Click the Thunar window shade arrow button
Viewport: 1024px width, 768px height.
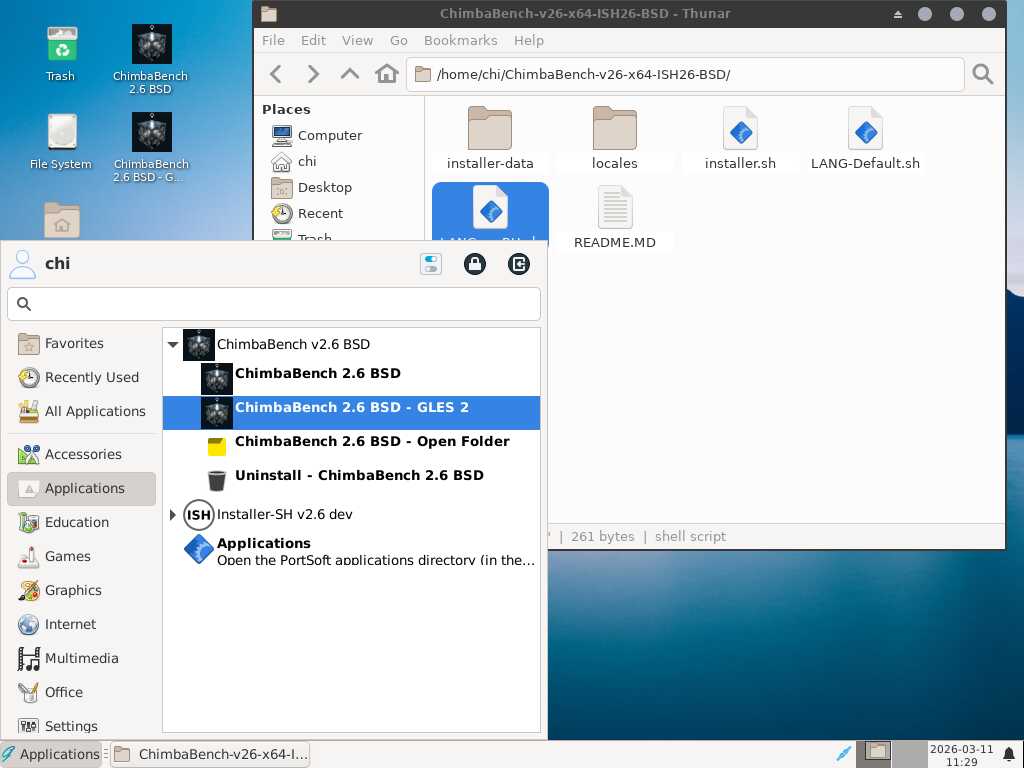898,14
